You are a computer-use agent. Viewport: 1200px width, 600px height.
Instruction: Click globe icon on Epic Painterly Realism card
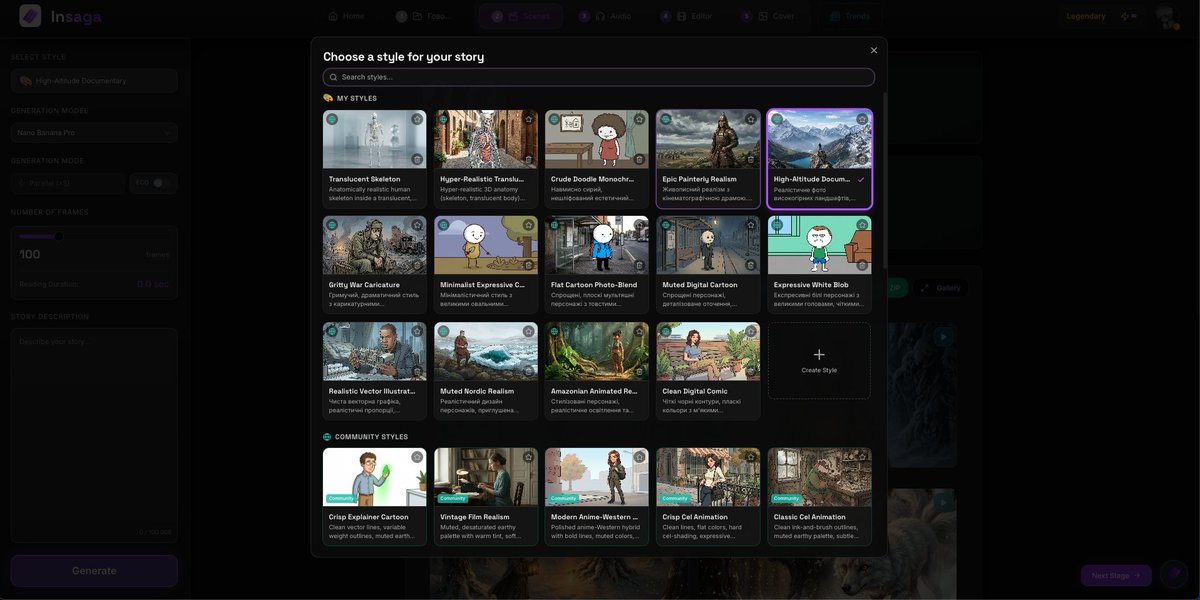[666, 119]
